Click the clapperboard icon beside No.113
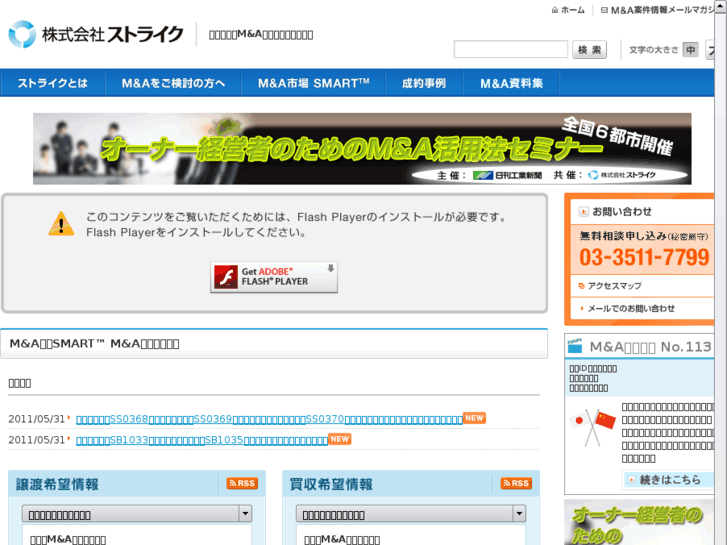This screenshot has width=727, height=545. (575, 346)
